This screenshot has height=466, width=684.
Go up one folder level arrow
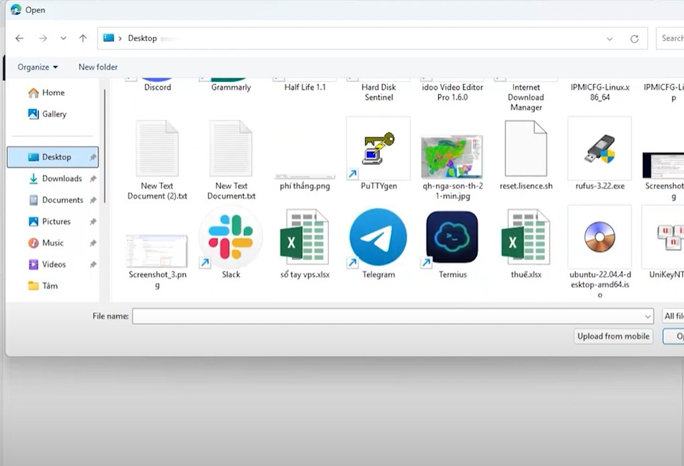pyautogui.click(x=83, y=39)
